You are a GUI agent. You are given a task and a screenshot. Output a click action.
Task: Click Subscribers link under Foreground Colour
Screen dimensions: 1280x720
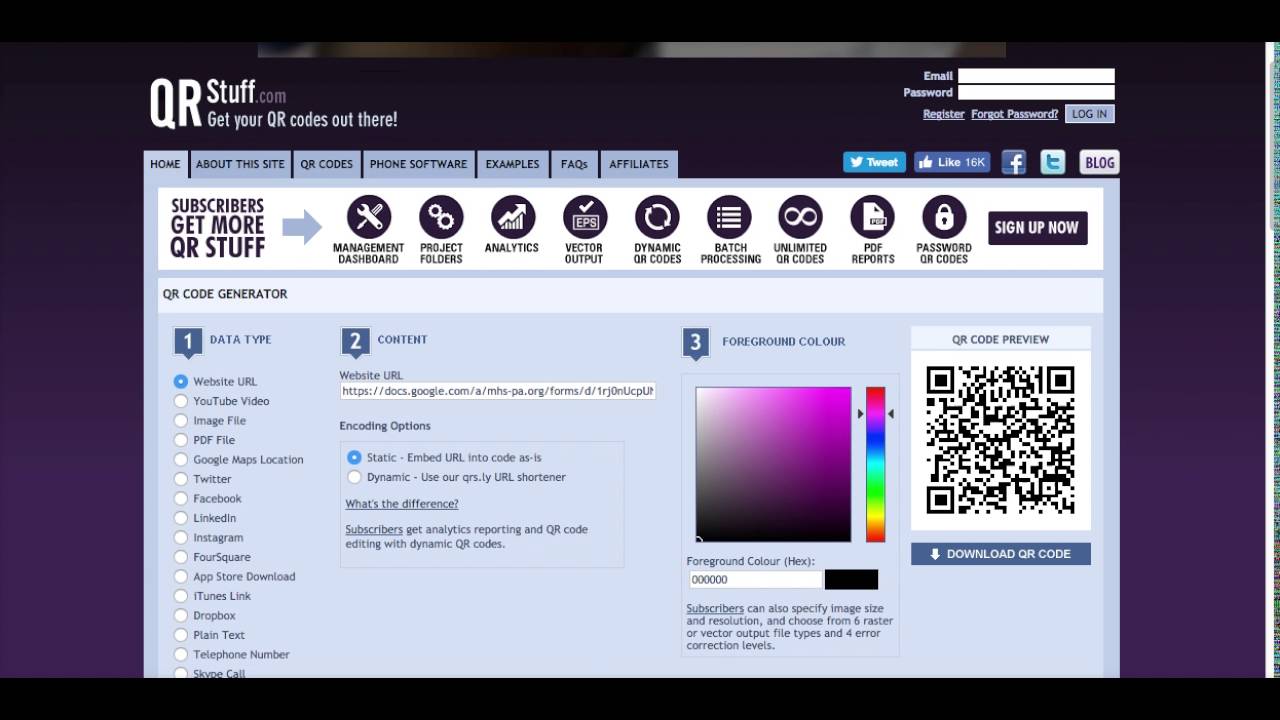coord(715,608)
